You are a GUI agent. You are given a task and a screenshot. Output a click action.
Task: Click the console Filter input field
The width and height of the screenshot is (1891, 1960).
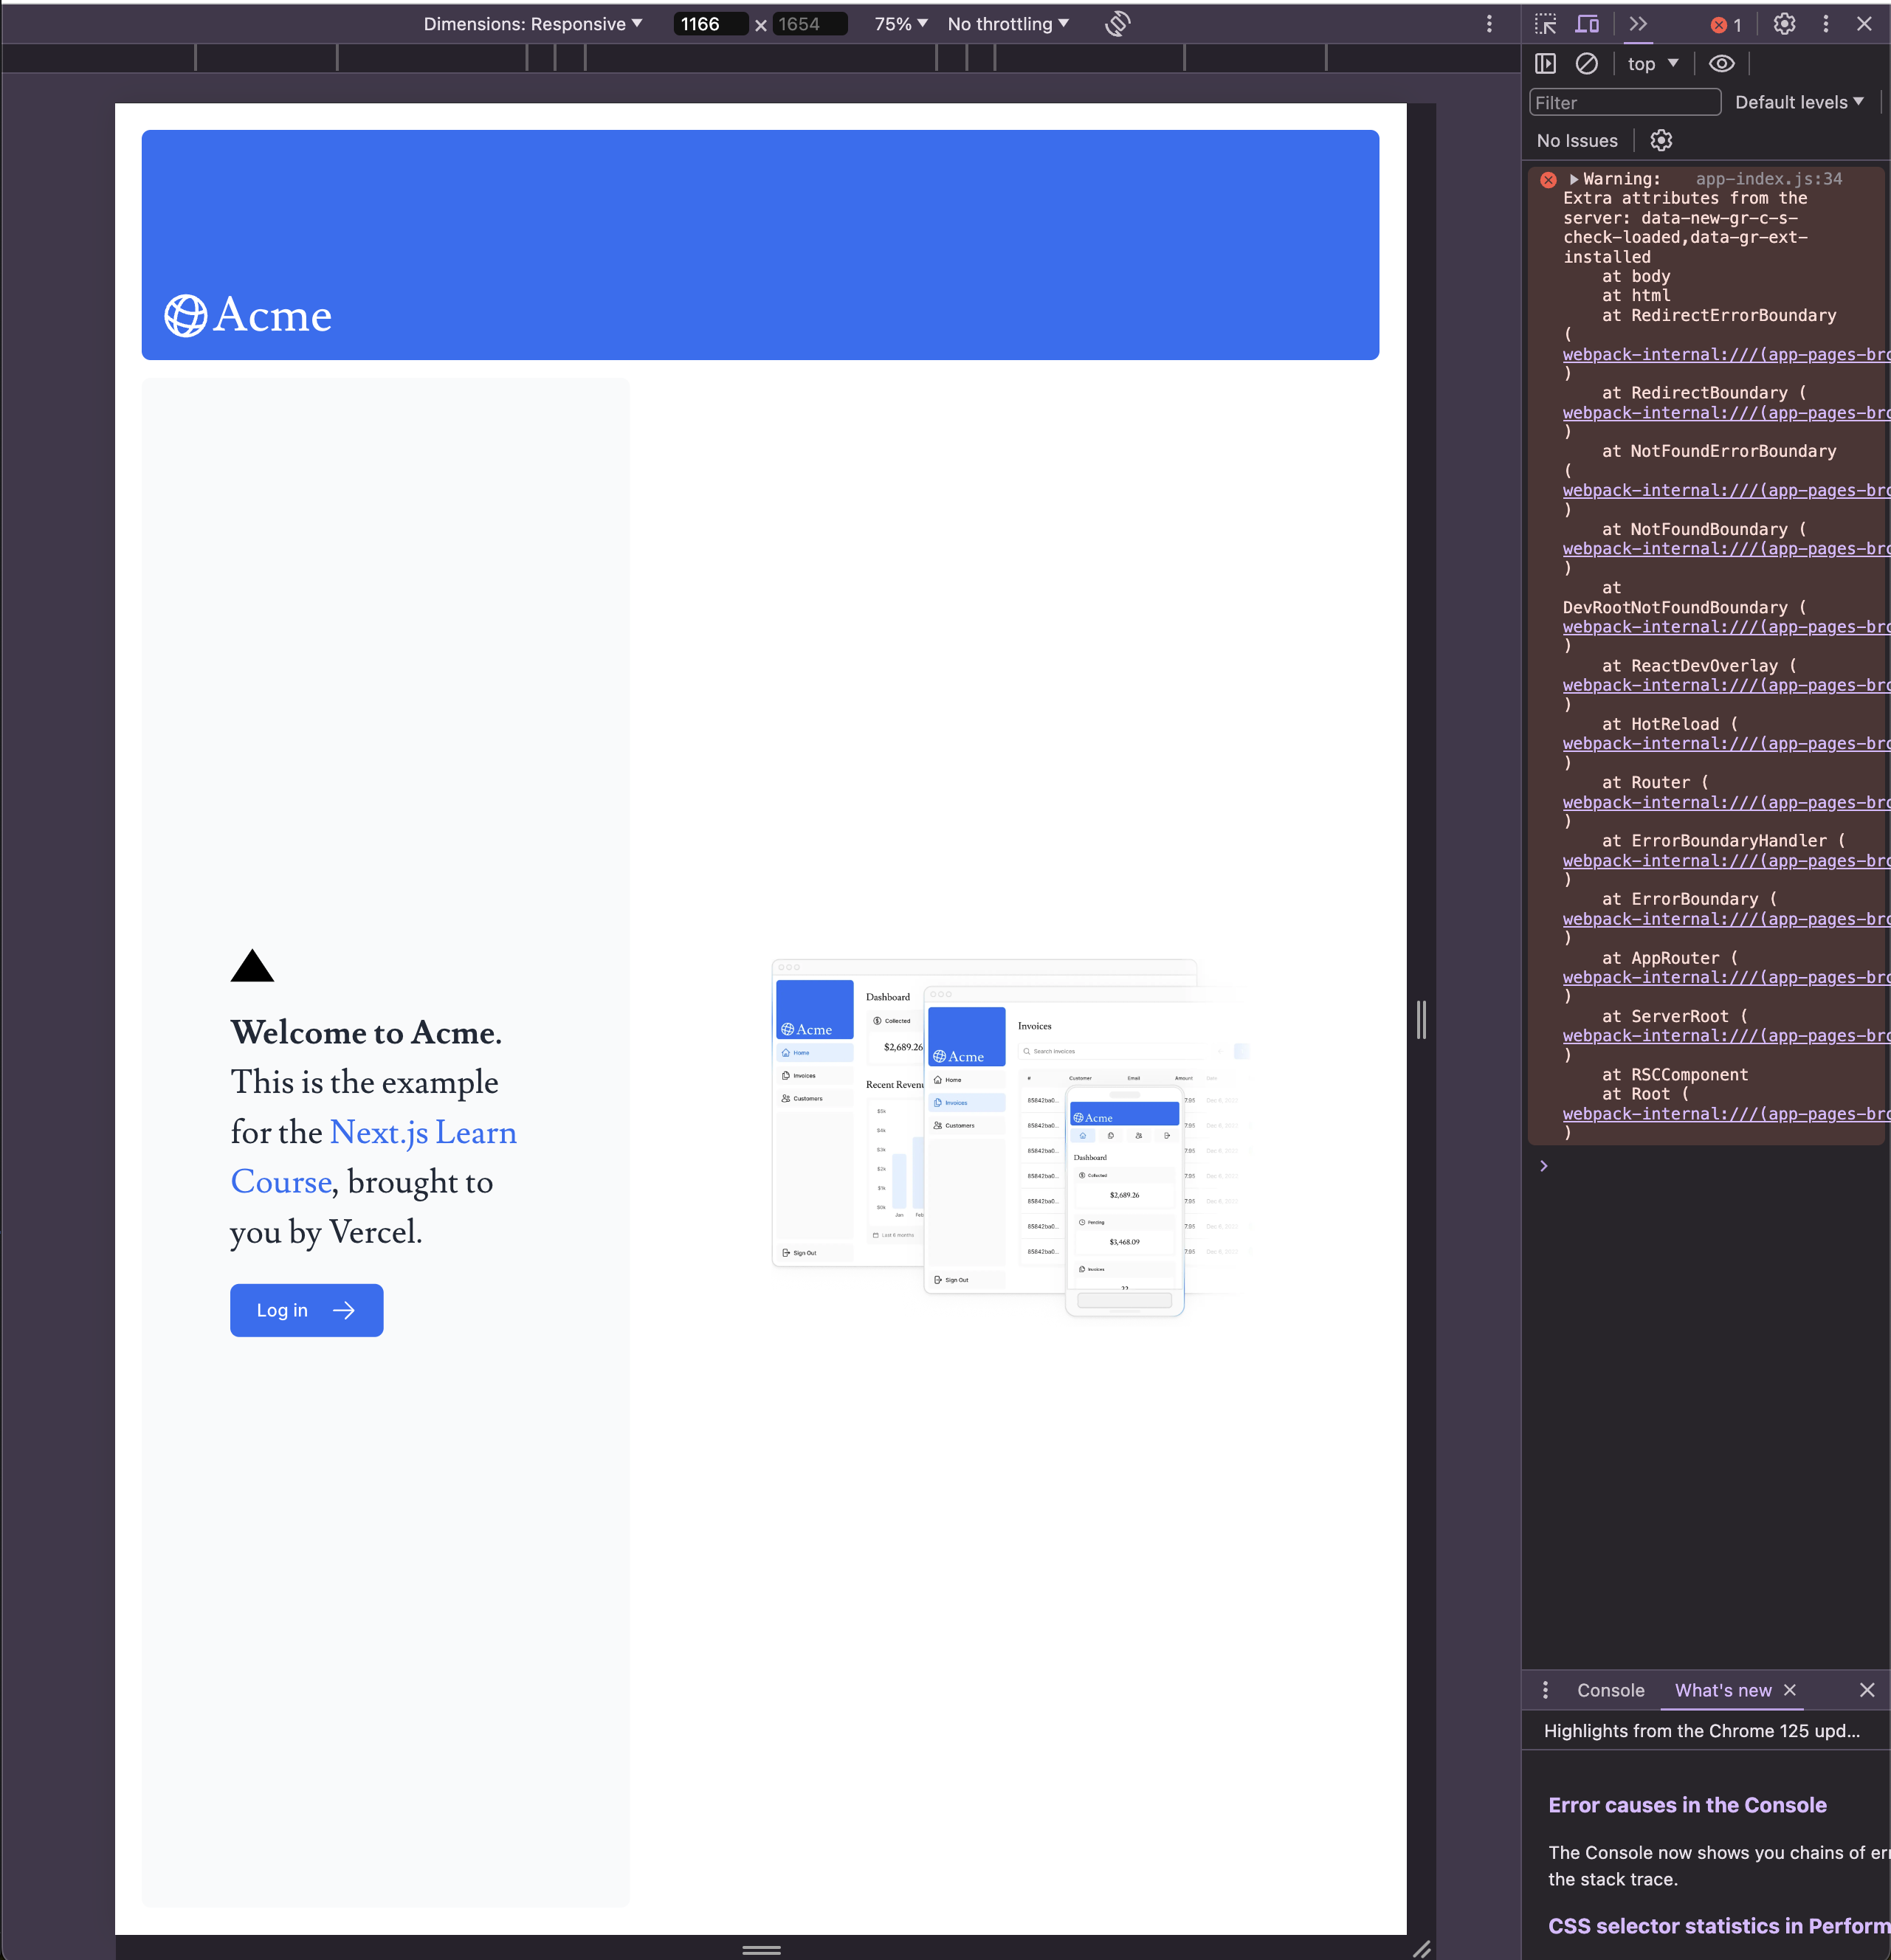1624,102
